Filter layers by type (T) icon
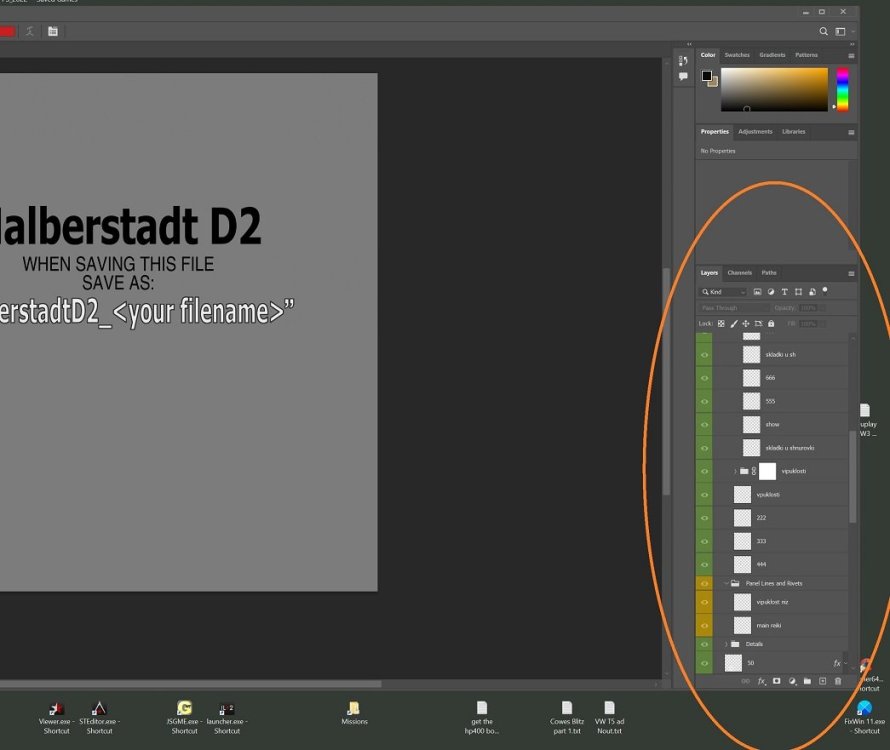The width and height of the screenshot is (890, 750). [x=785, y=292]
